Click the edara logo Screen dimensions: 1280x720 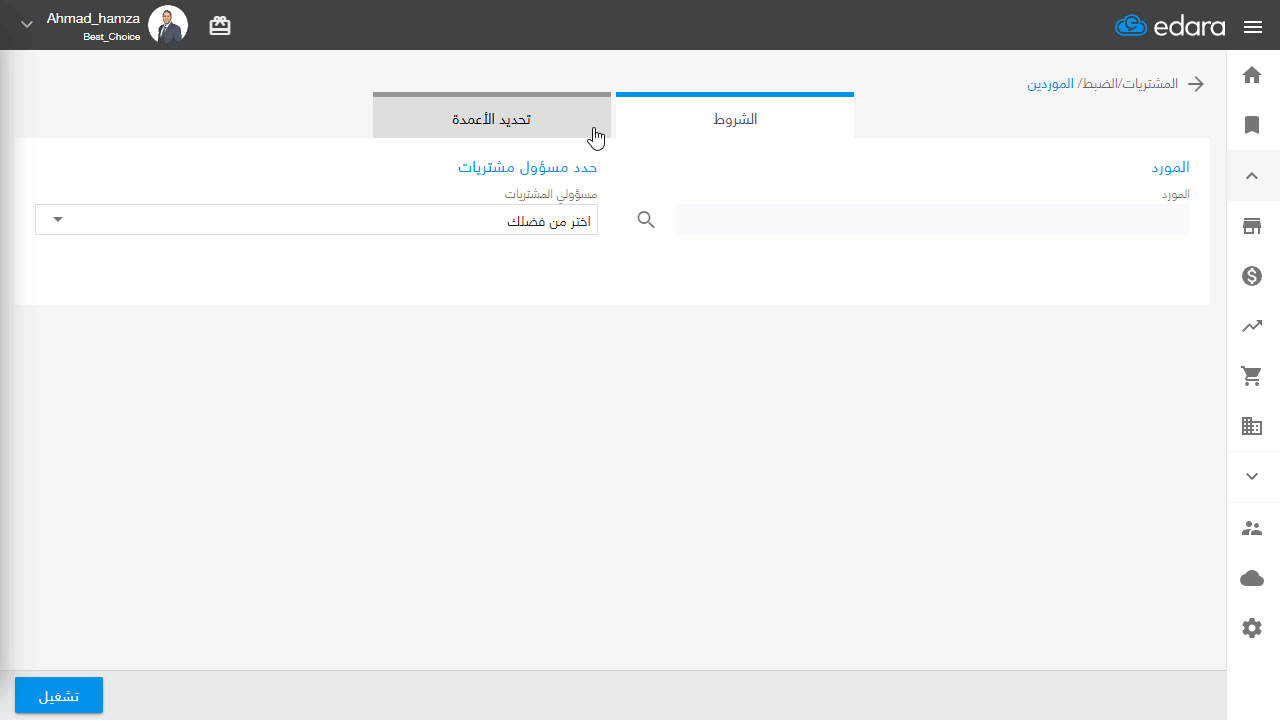[1170, 26]
